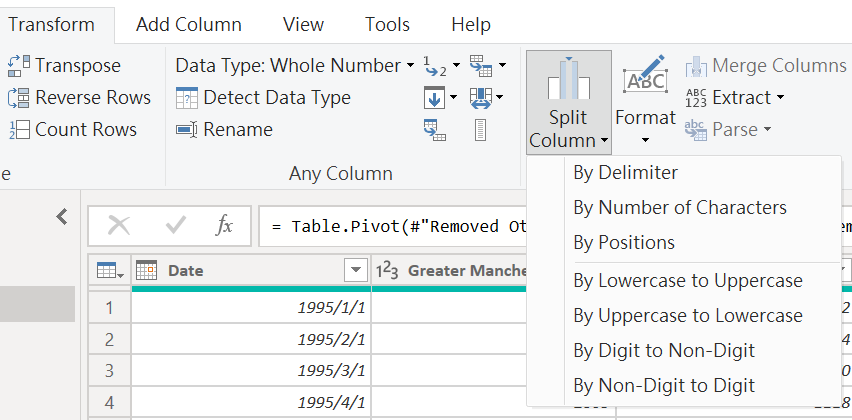
Task: Select row number 1 header
Action: (109, 308)
